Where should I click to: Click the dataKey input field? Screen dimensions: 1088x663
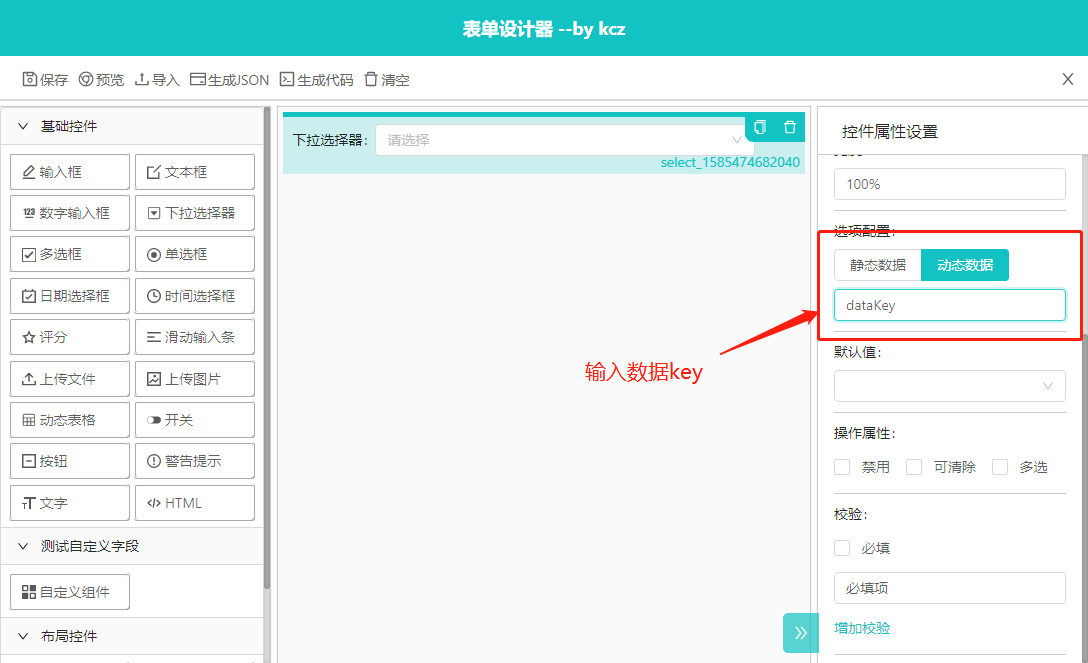click(949, 305)
